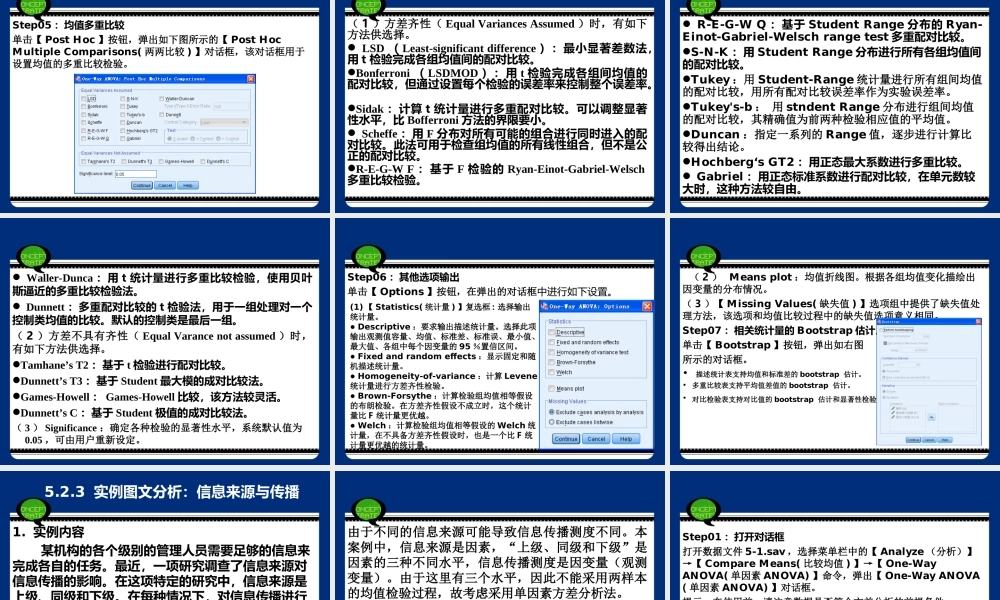Click the Bootstrap dialog title bar icon

pos(879,323)
